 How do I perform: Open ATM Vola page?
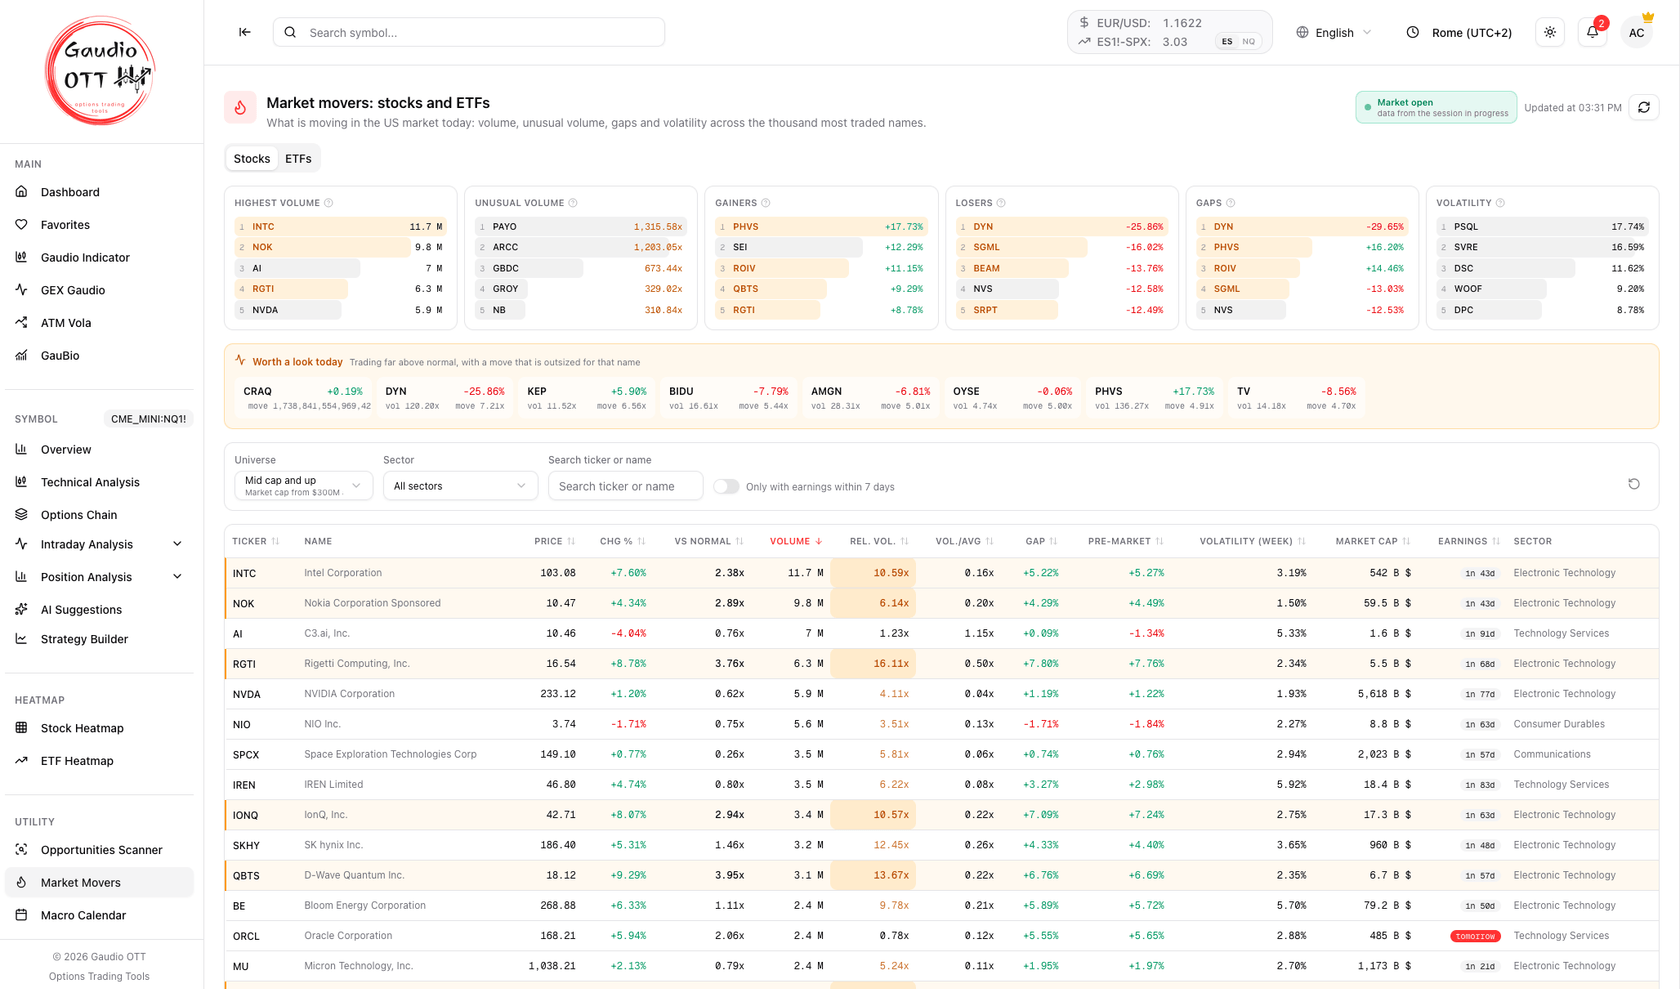click(x=99, y=323)
